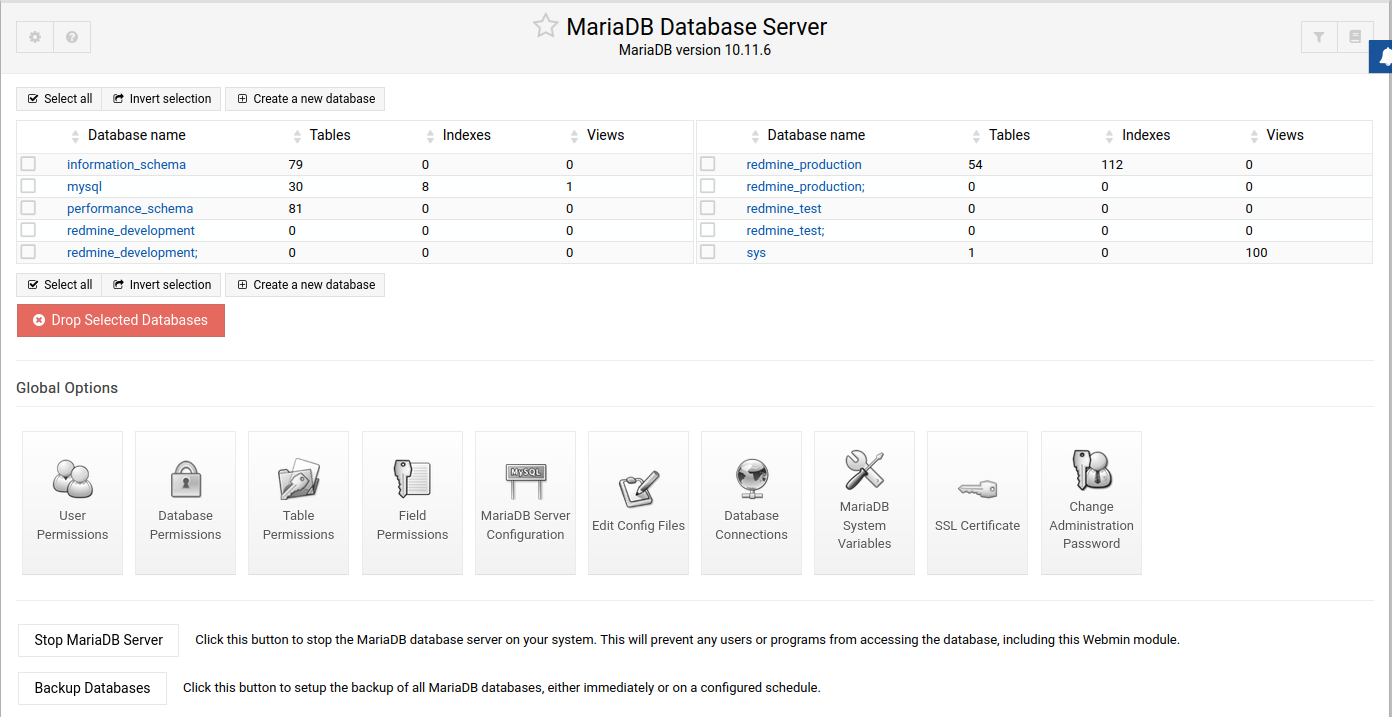Sort left table by Tables column

tap(329, 135)
